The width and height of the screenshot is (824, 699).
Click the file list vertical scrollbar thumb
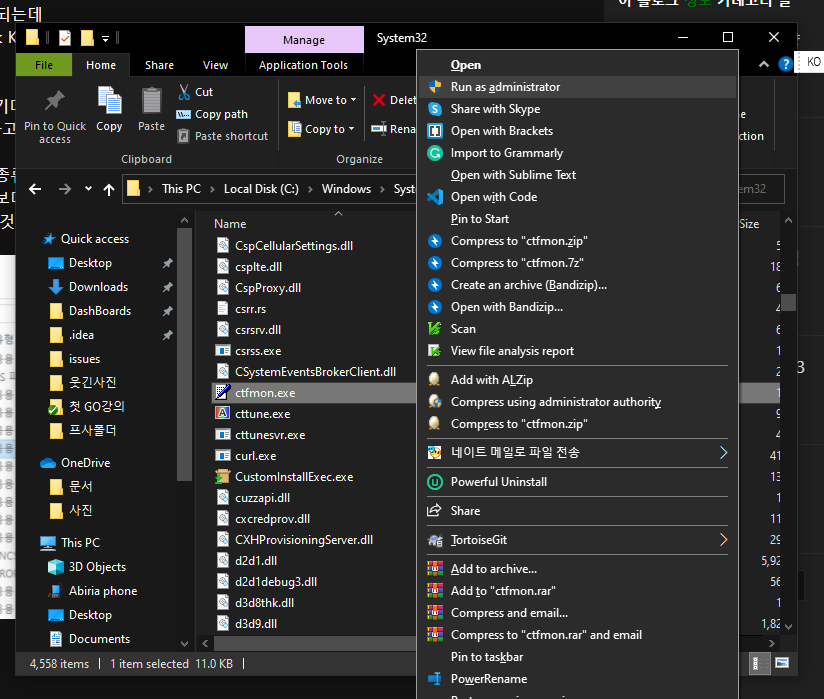788,302
